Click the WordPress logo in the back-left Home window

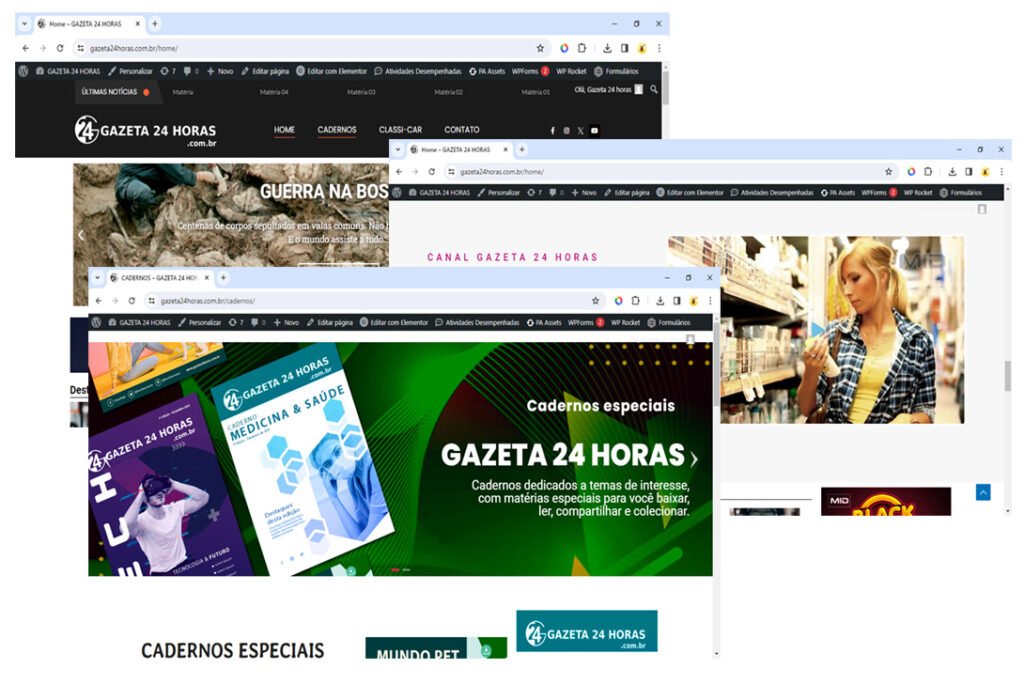[x=24, y=71]
